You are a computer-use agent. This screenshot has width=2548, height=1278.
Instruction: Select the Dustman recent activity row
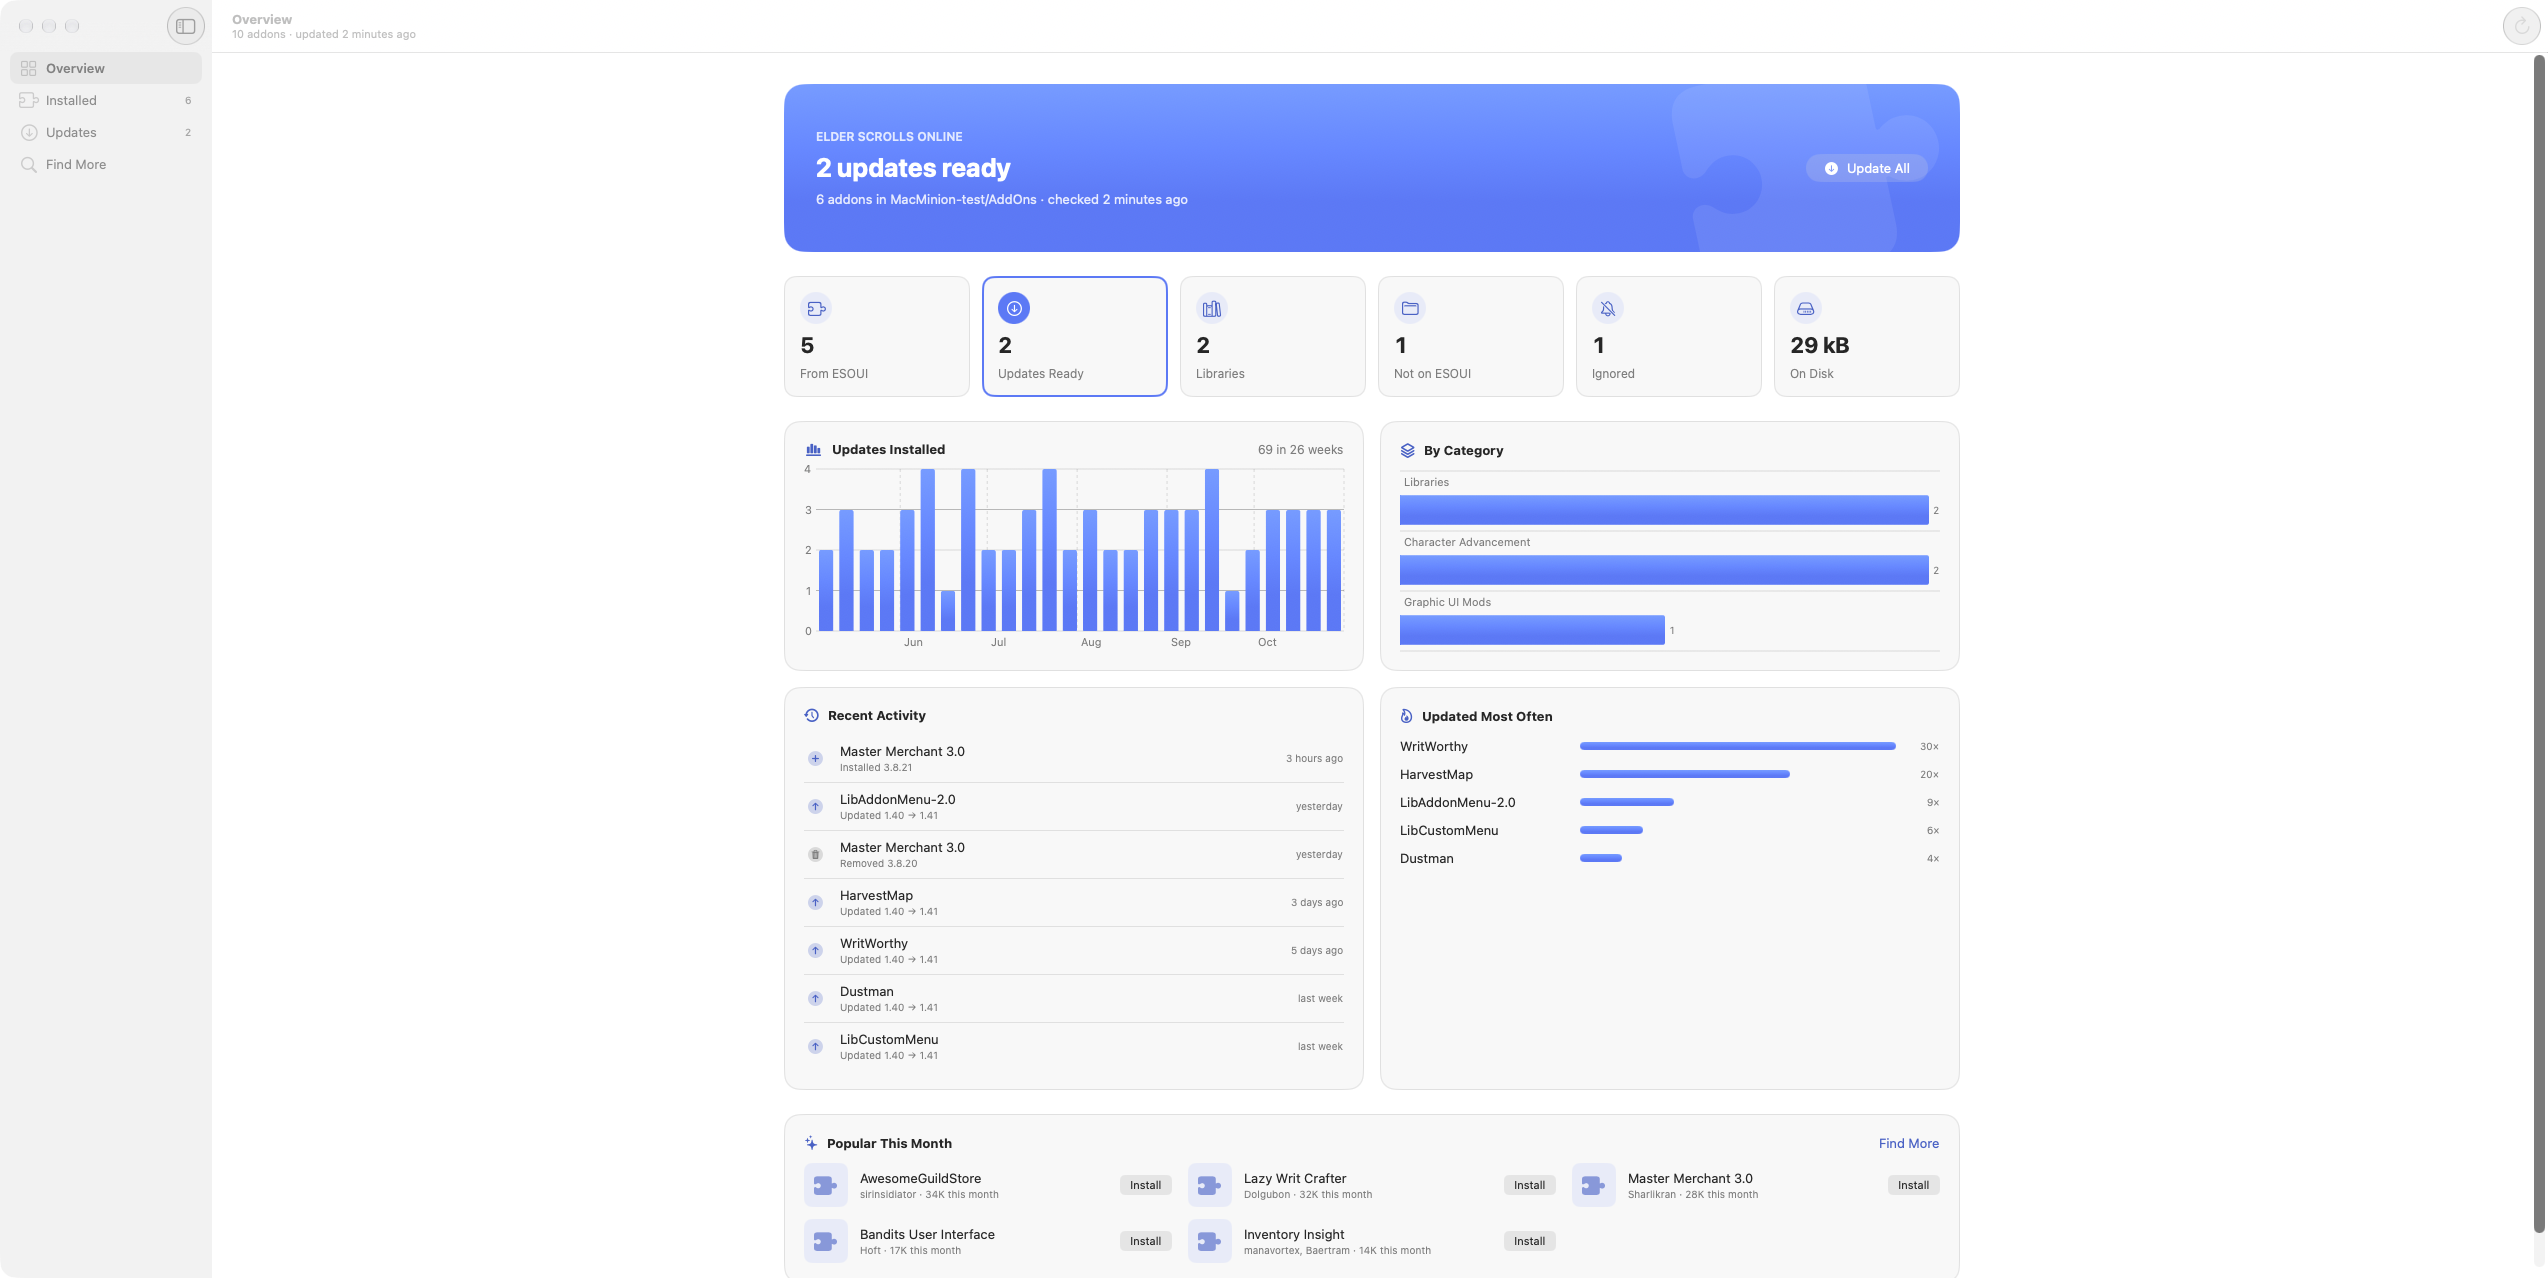pyautogui.click(x=1074, y=999)
